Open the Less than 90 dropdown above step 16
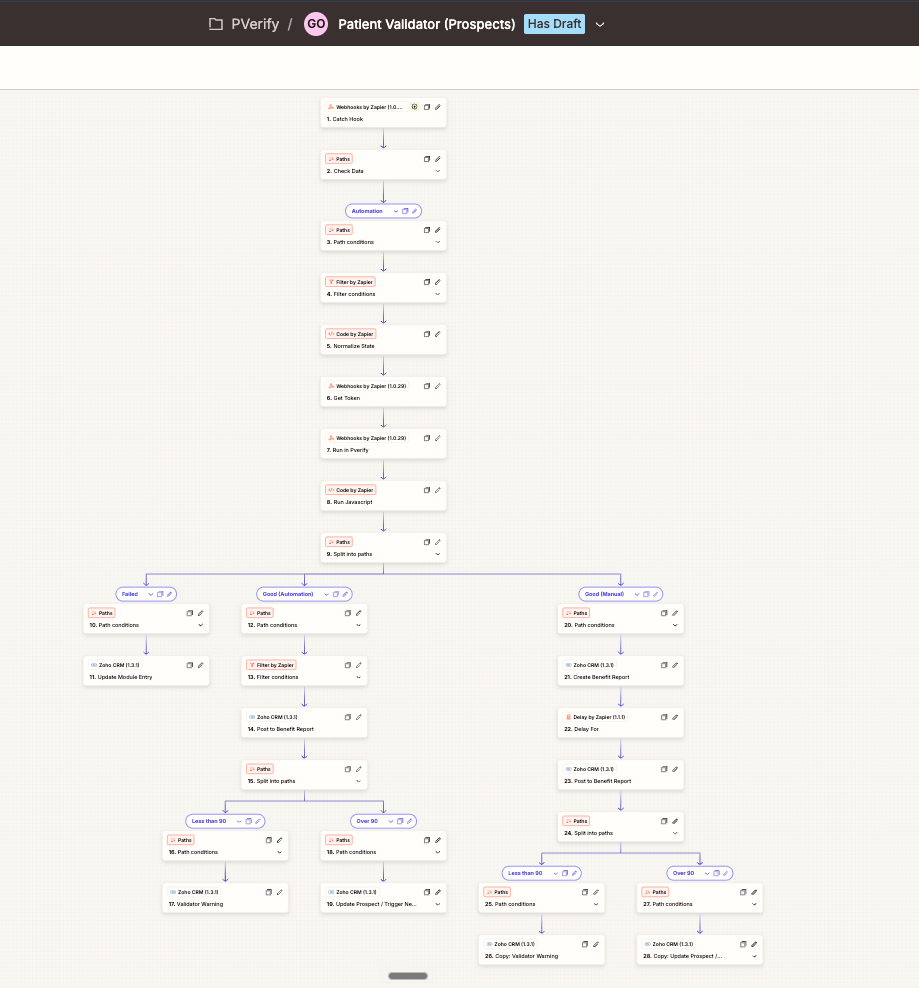The width and height of the screenshot is (919, 988). [239, 821]
